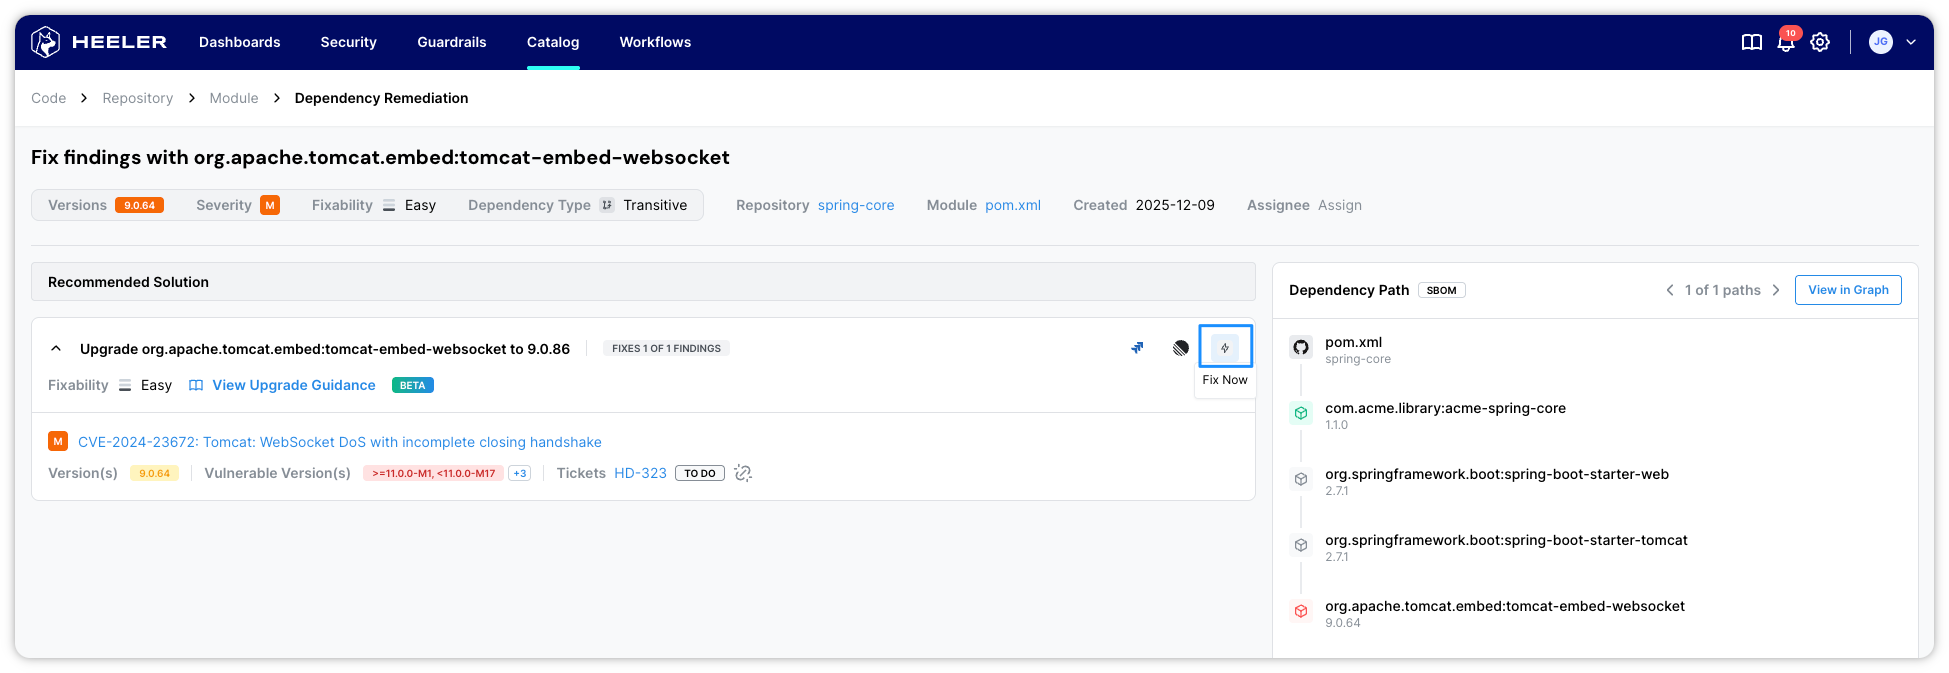The image size is (1949, 673).
Task: Open the notifications bell
Action: click(x=1785, y=42)
